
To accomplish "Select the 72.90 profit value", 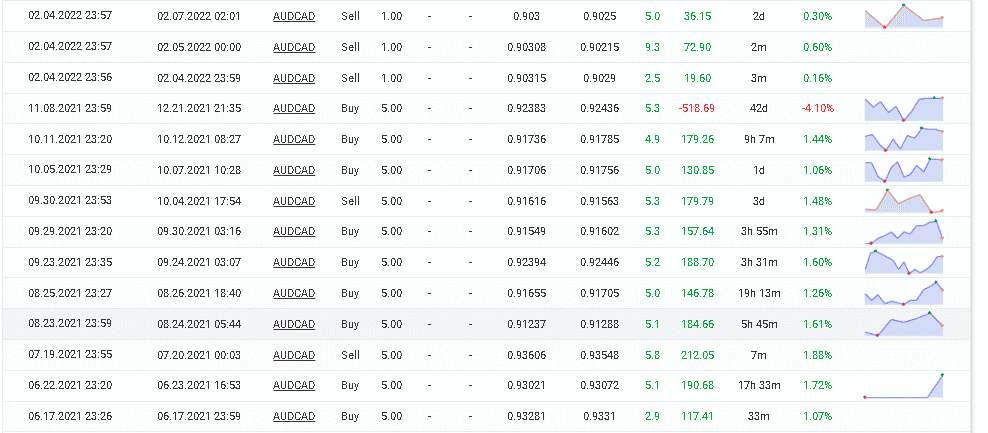I will tap(698, 47).
